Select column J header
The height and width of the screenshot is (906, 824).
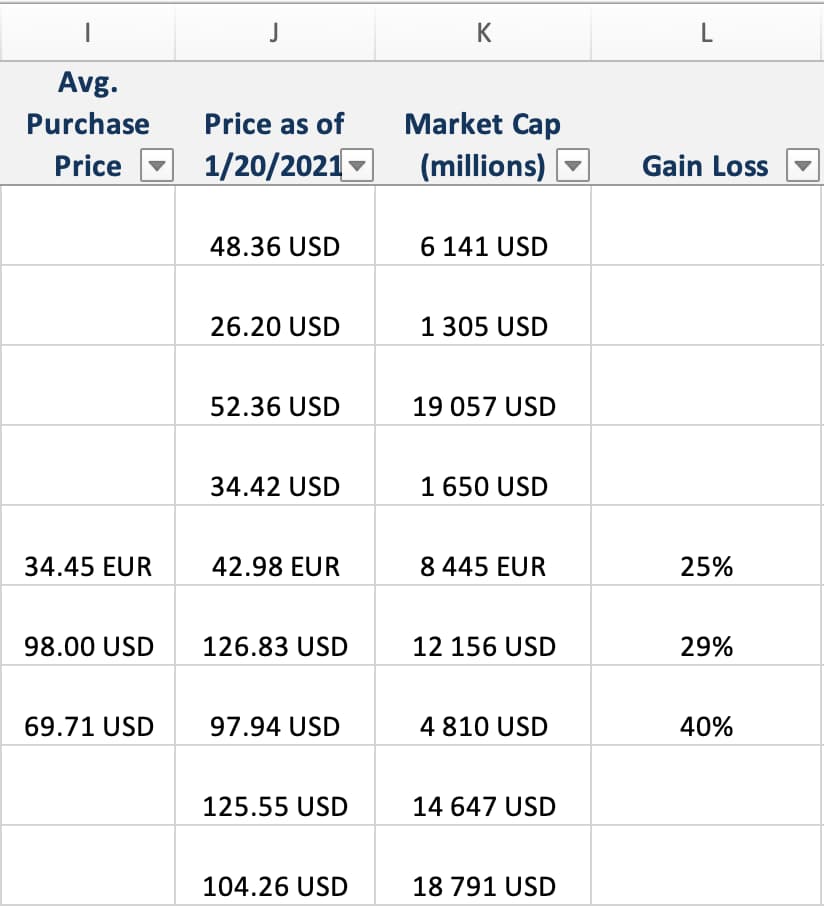275,33
